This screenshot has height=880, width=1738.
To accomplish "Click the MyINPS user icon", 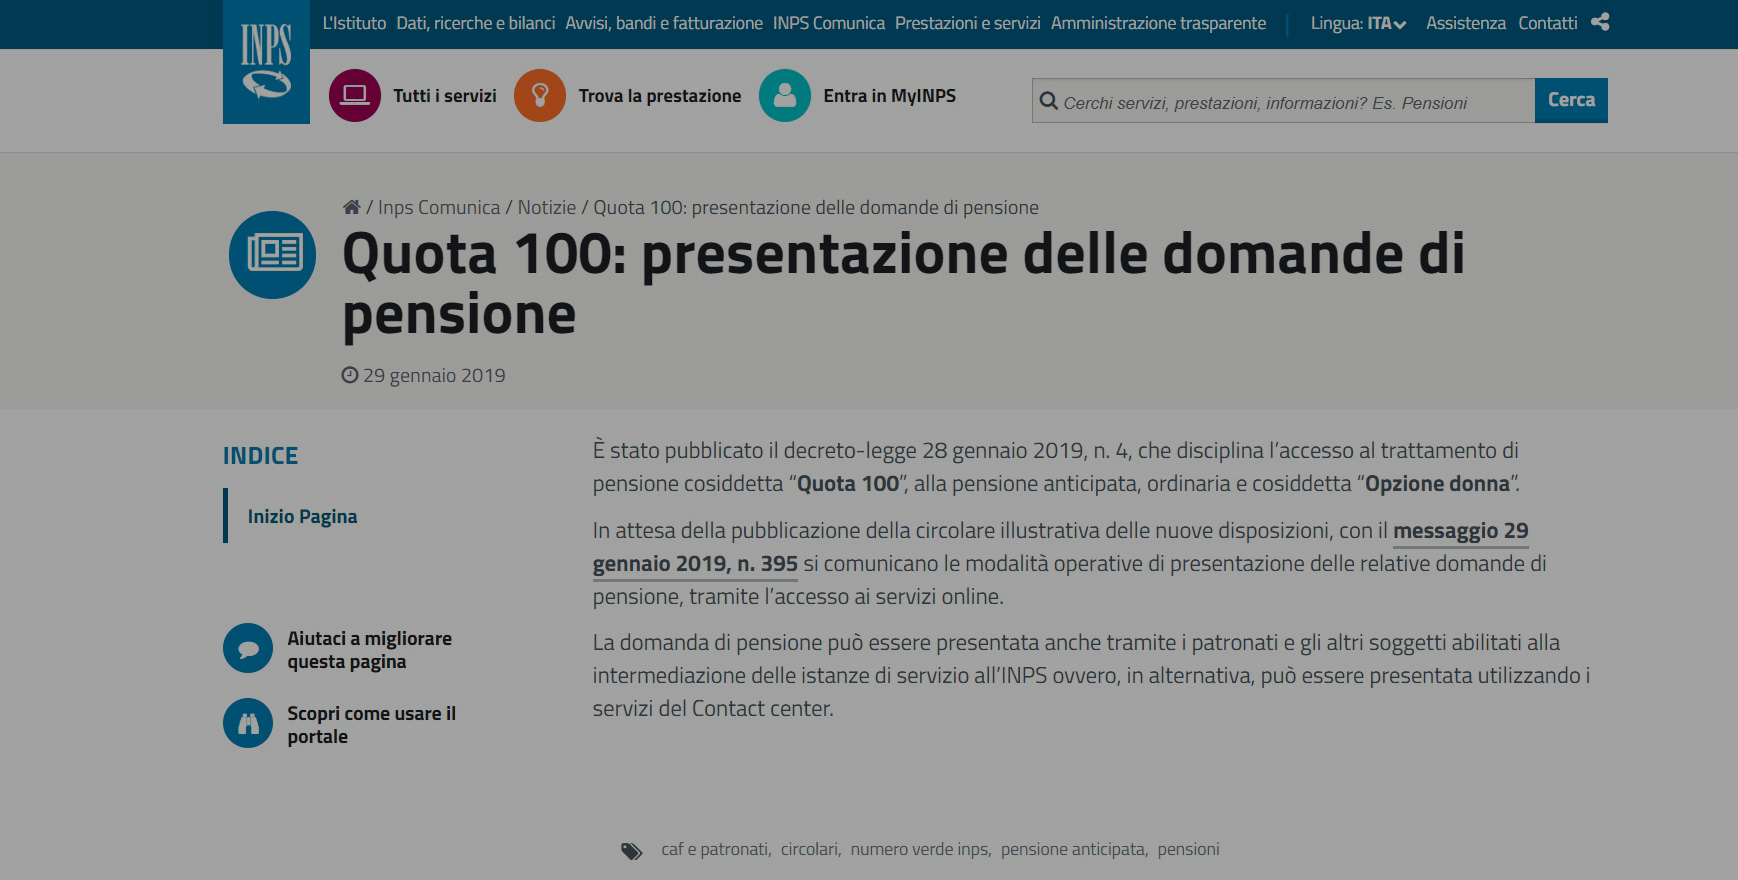I will [x=785, y=95].
